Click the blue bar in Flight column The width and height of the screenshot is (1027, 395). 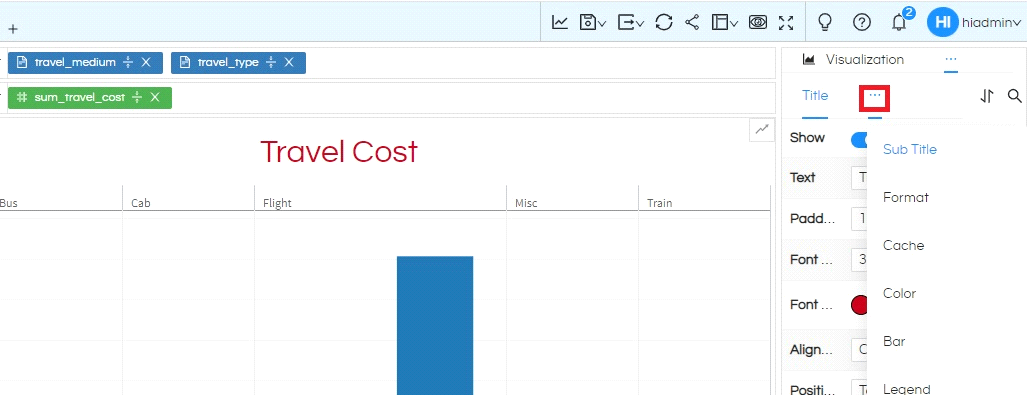[435, 326]
